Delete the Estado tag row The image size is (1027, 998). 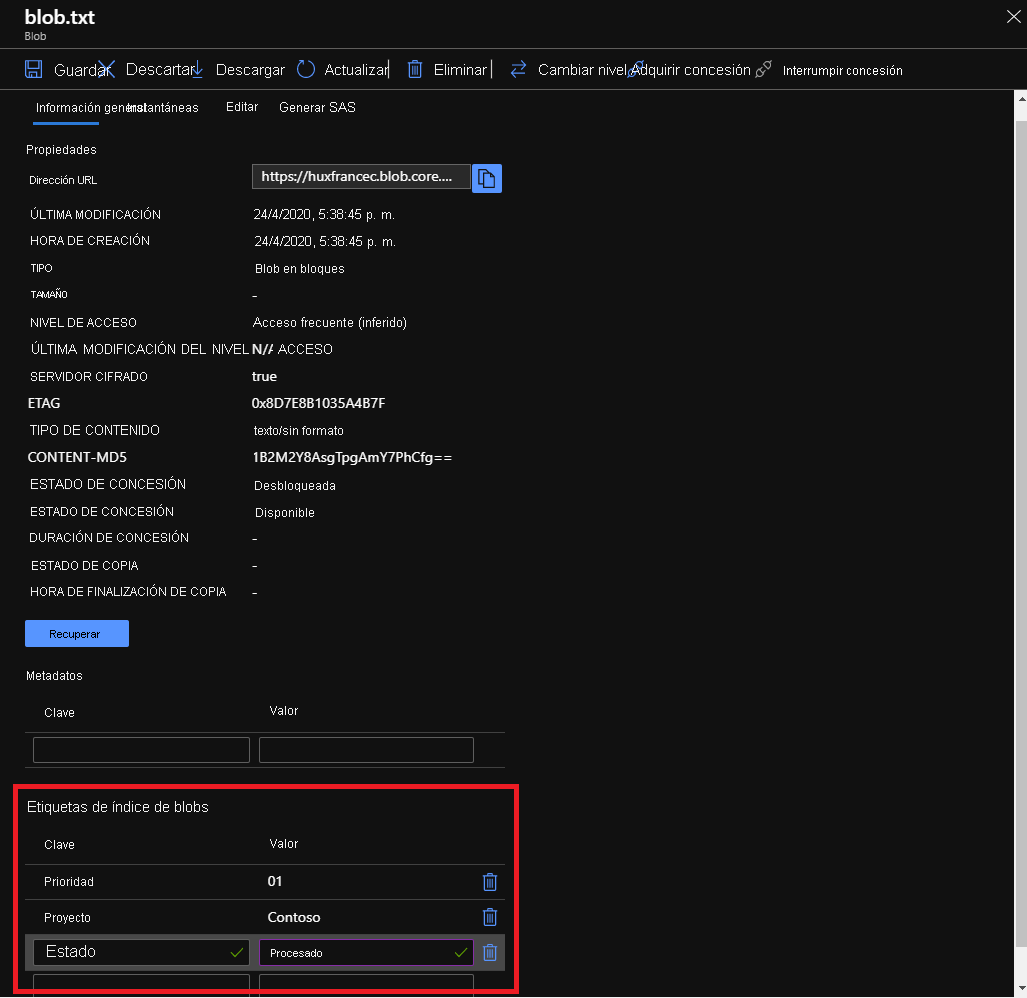click(x=489, y=952)
